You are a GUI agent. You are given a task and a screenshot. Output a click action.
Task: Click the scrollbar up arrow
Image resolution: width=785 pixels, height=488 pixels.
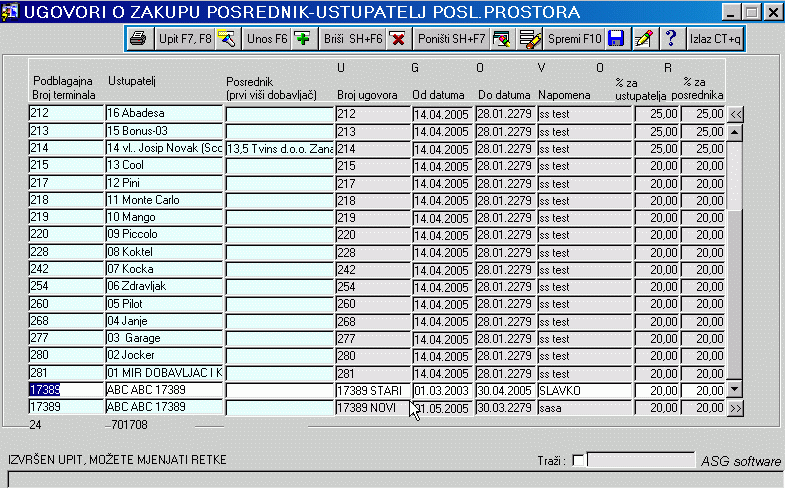734,133
